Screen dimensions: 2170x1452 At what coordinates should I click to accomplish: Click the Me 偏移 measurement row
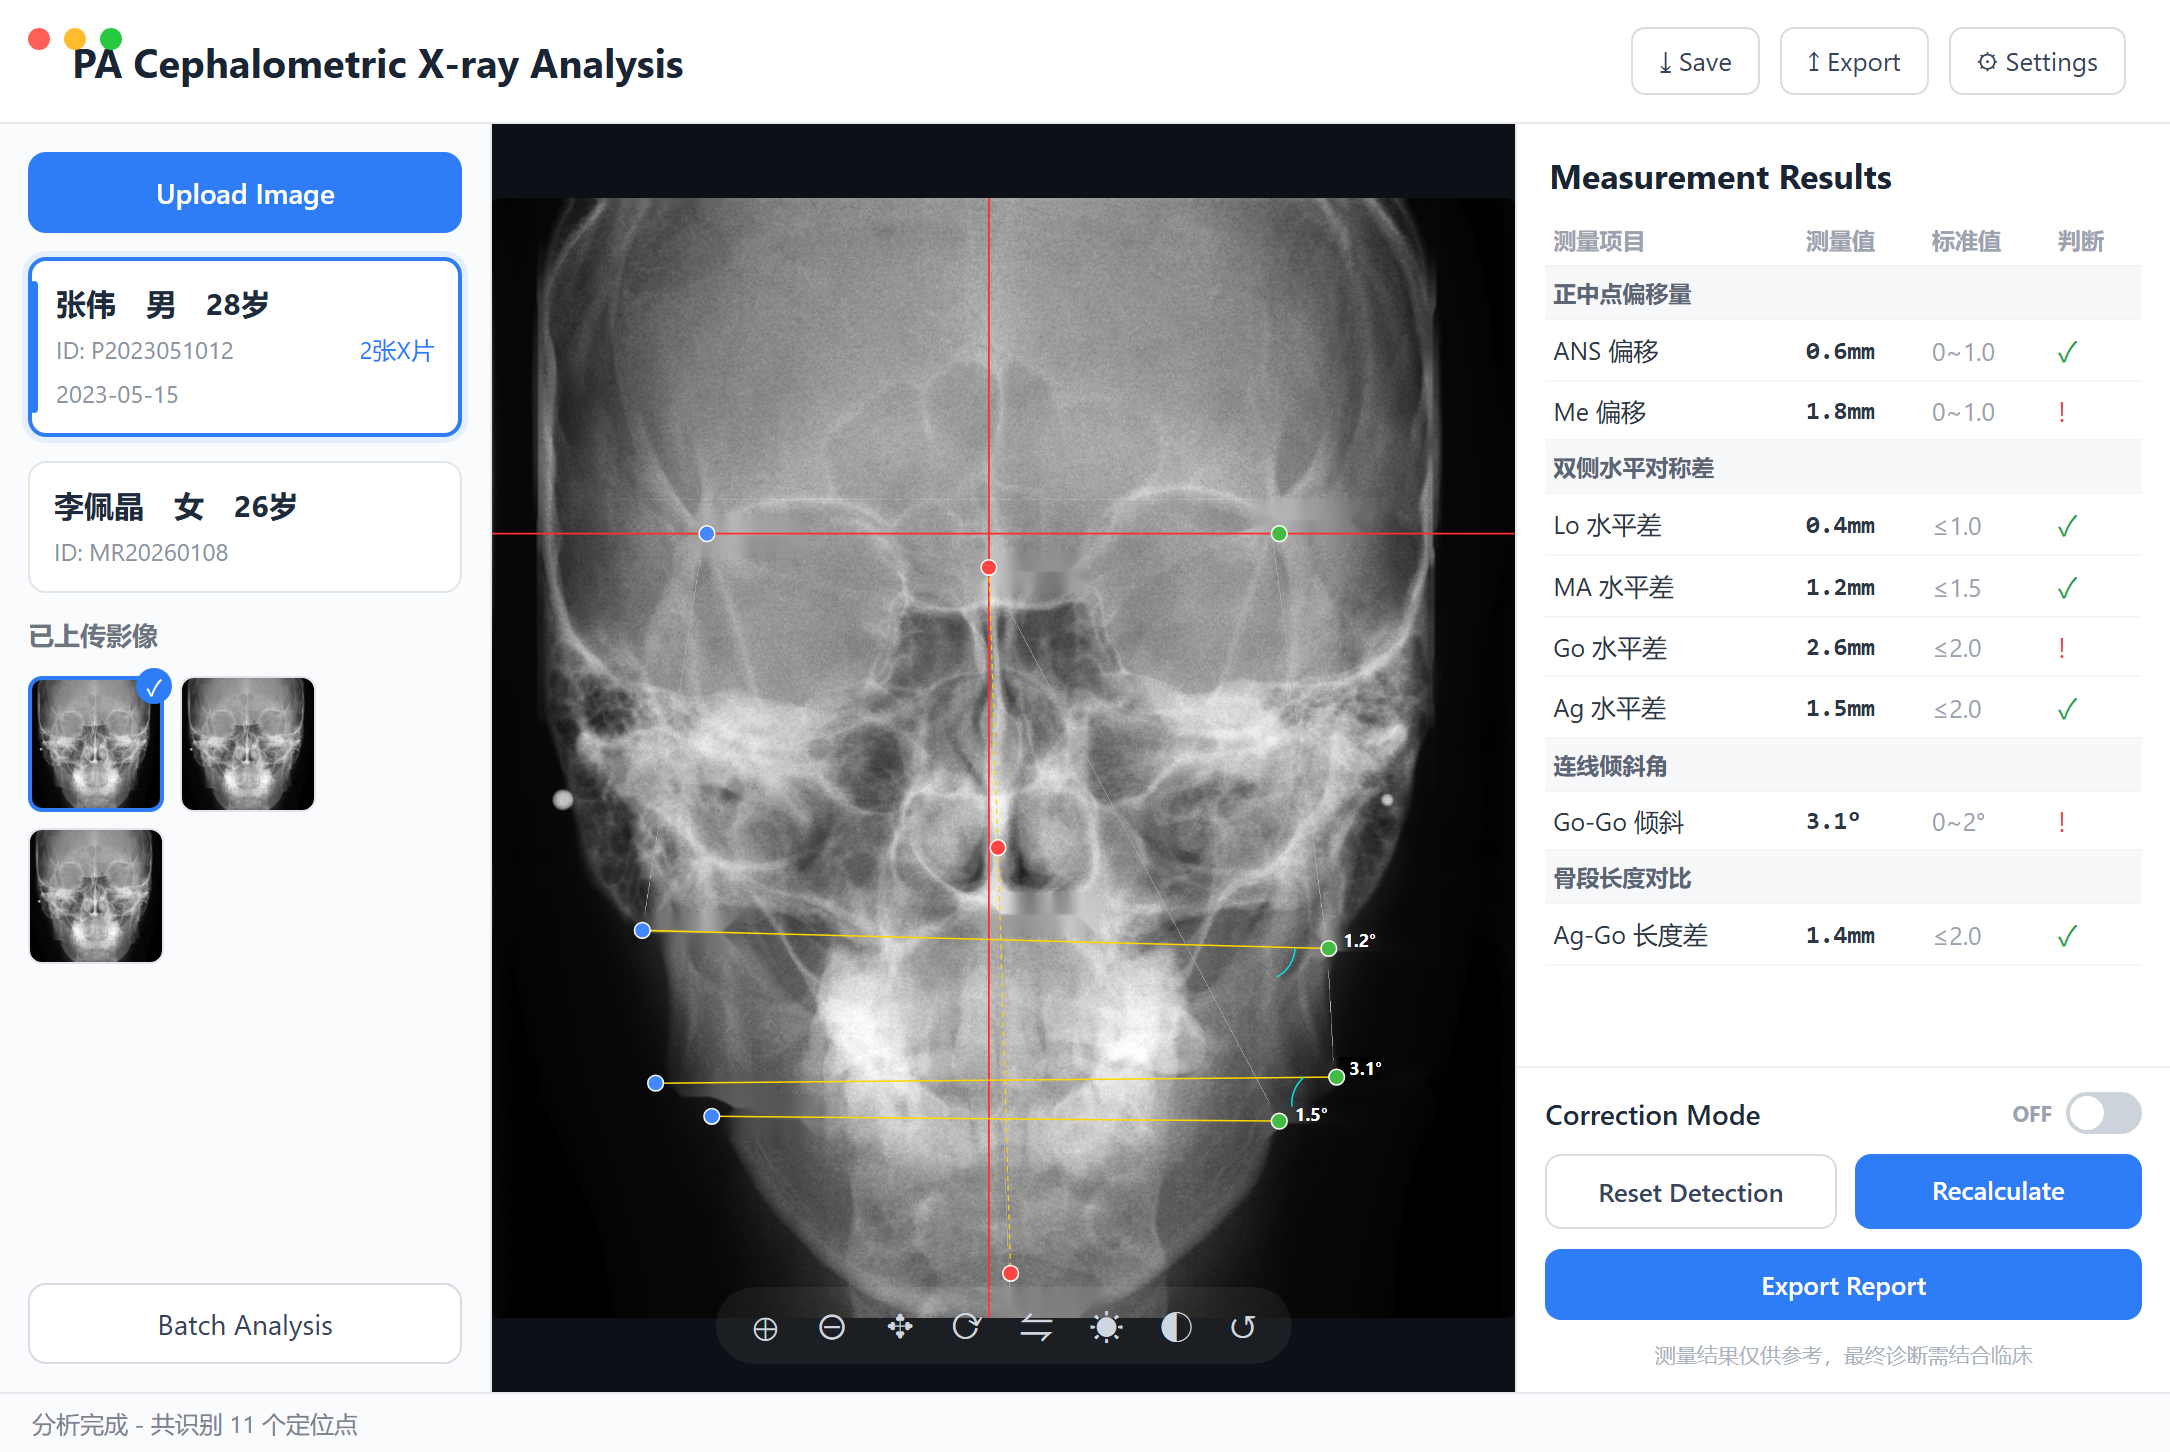click(1843, 412)
